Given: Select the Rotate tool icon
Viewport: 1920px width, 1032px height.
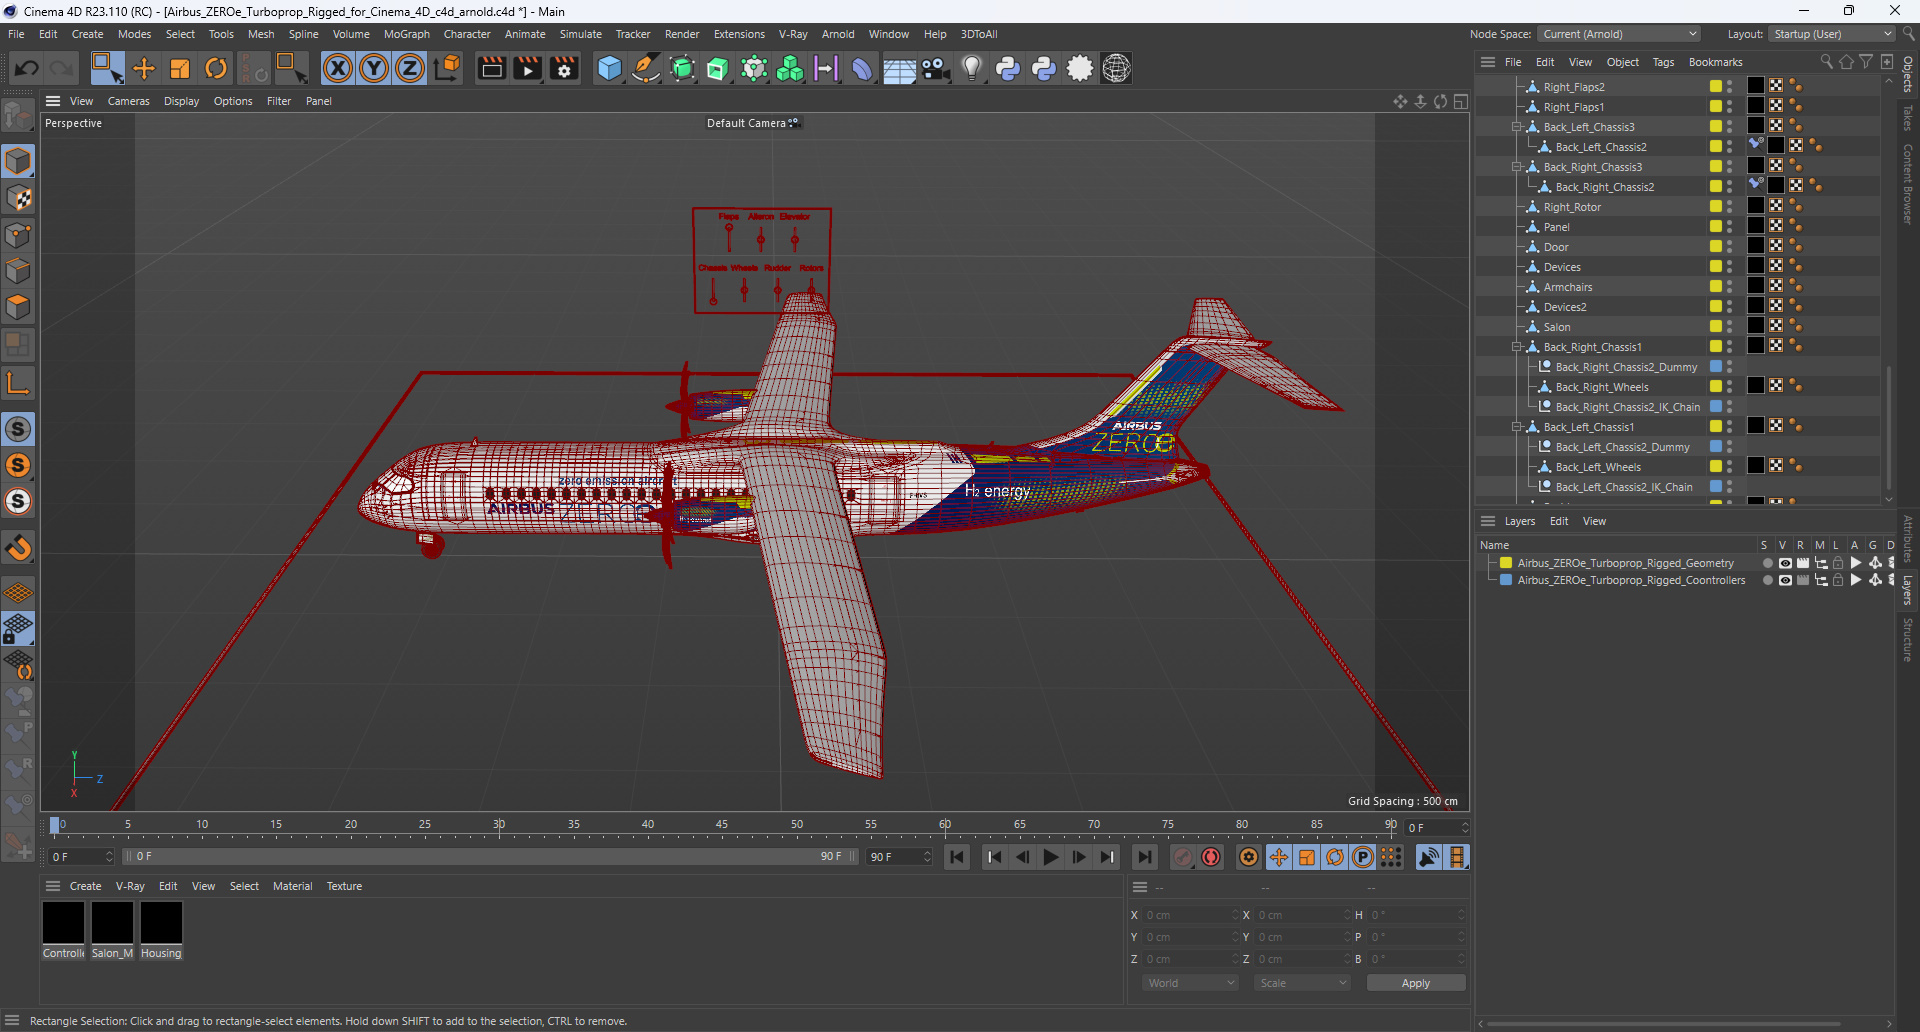Looking at the screenshot, I should coord(216,68).
